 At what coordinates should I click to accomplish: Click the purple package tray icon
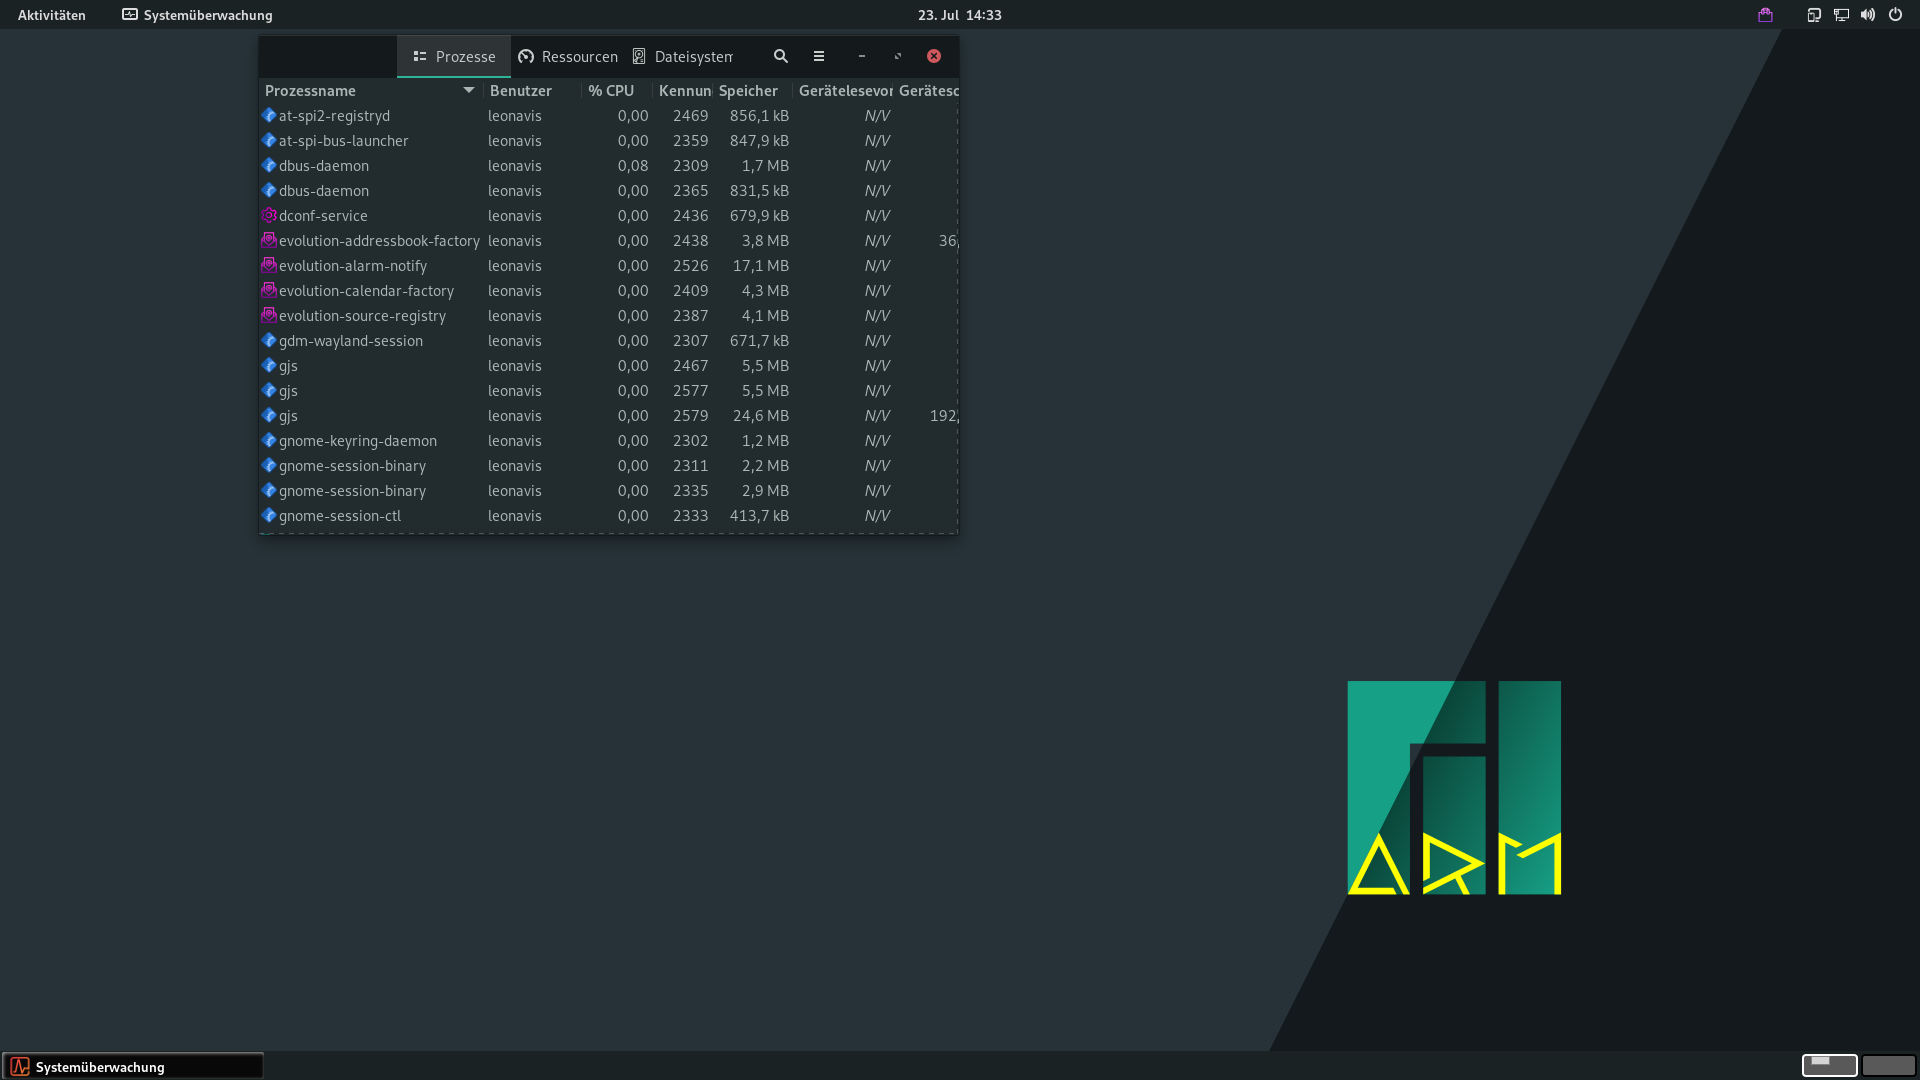tap(1765, 15)
